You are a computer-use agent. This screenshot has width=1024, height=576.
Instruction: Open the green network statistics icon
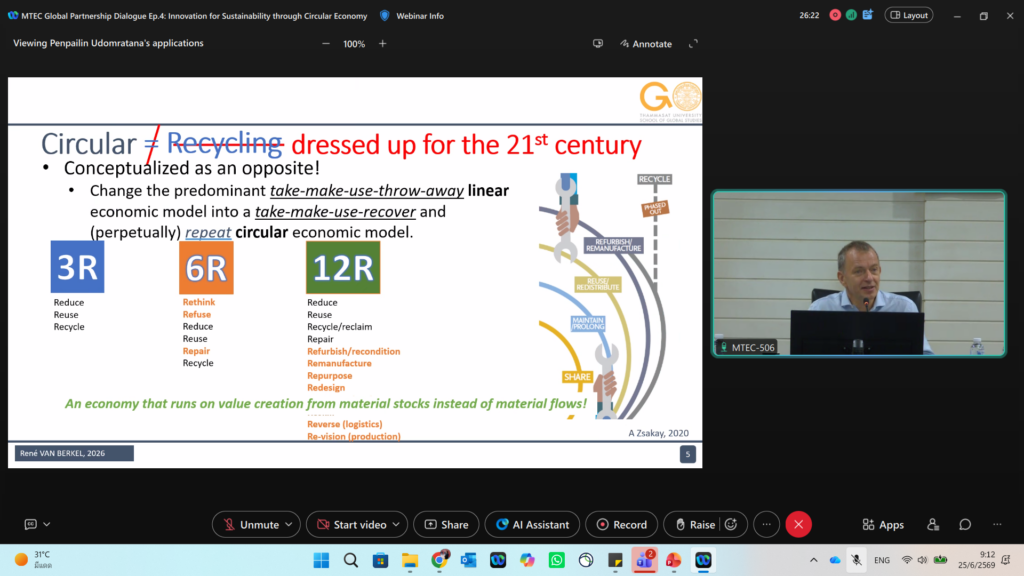coord(851,15)
